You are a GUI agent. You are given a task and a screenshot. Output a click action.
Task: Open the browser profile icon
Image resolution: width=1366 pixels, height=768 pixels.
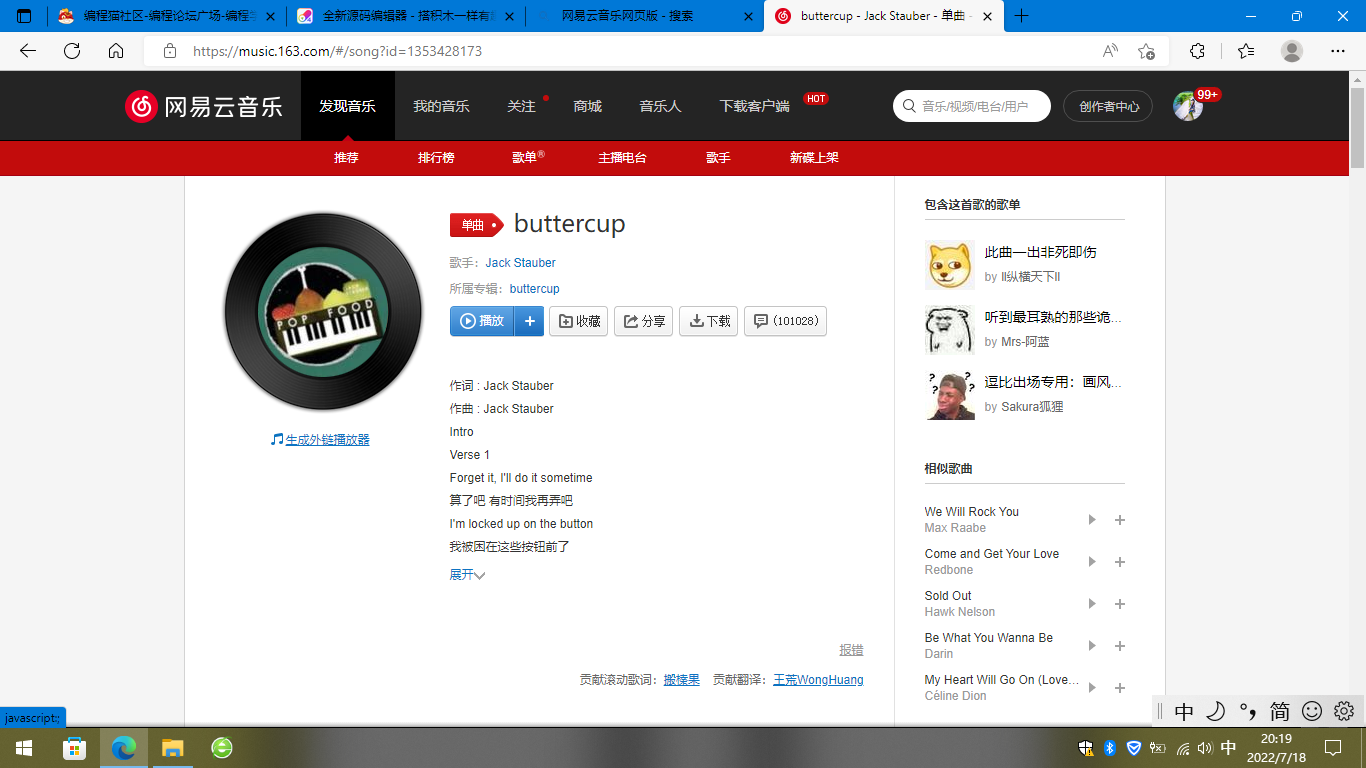pyautogui.click(x=1292, y=51)
